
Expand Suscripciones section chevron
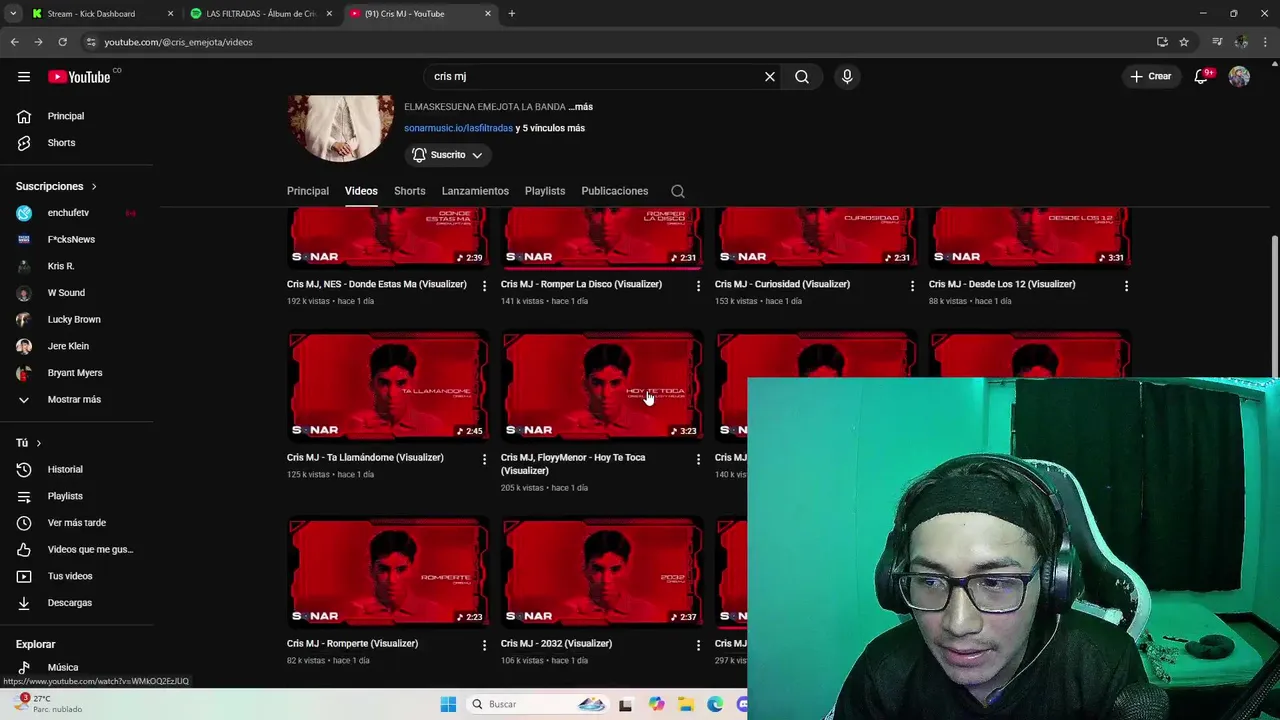click(94, 187)
